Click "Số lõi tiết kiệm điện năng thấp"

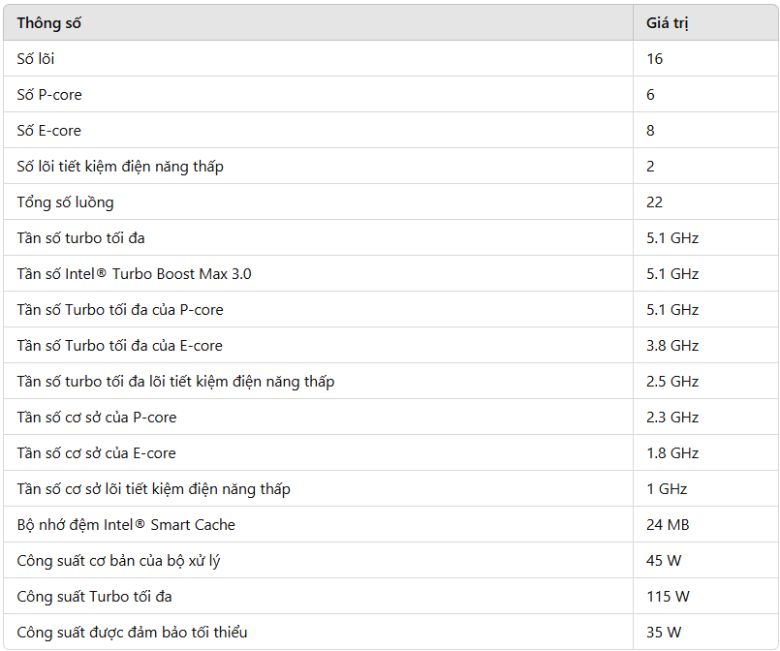[x=120, y=166]
